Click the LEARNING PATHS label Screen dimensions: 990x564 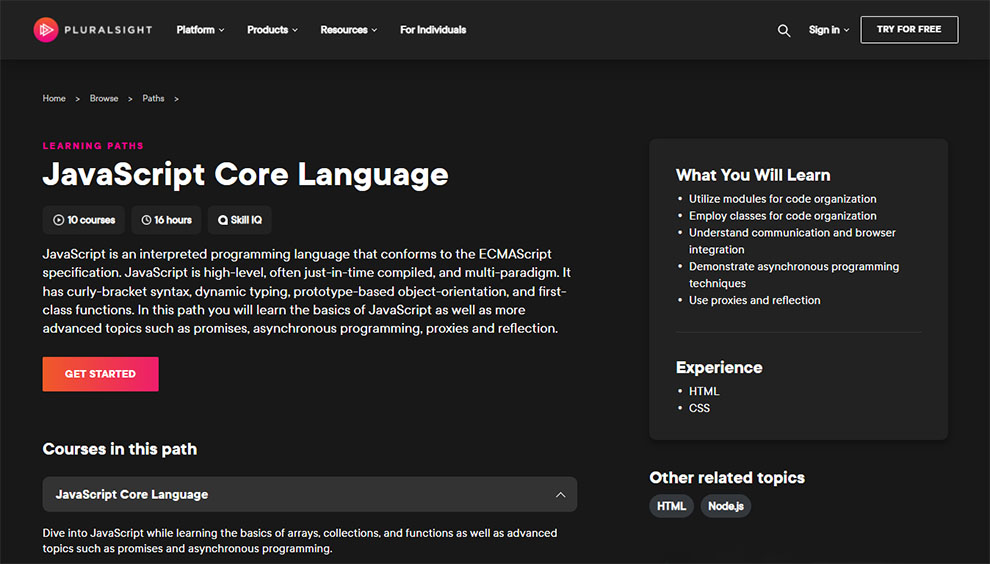tap(93, 146)
